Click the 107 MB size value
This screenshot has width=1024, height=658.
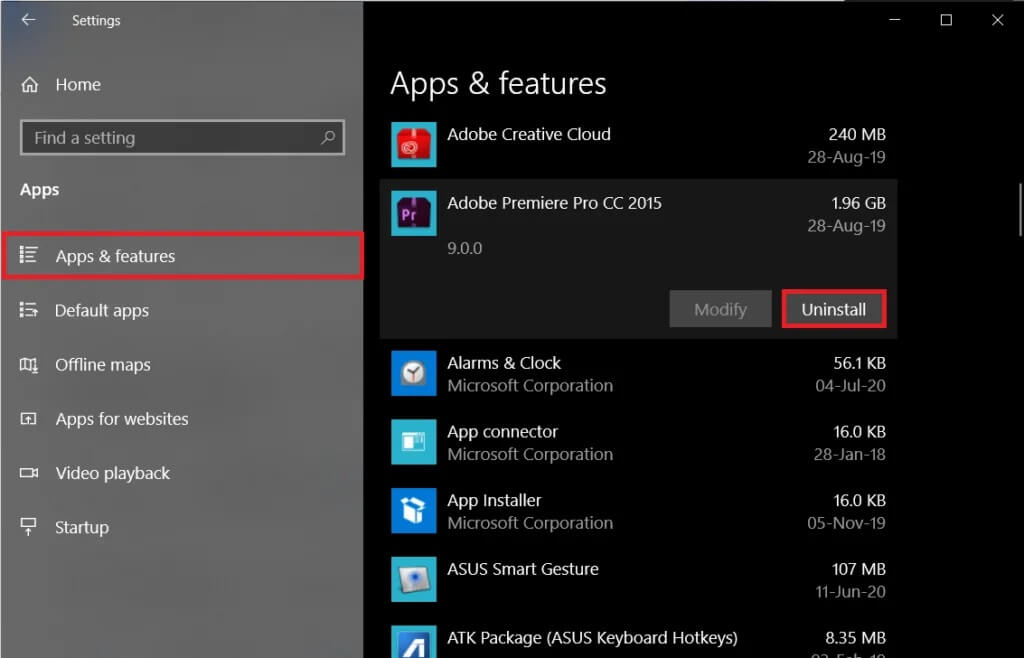(858, 569)
